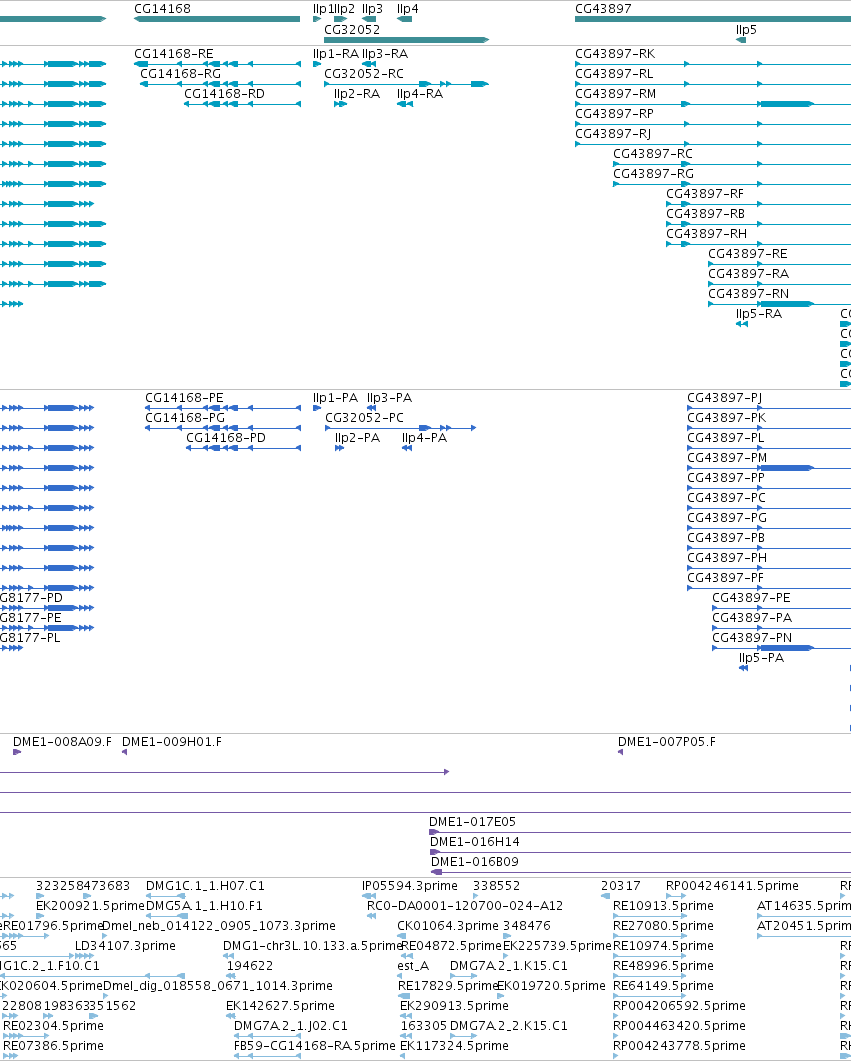Viewport: 851px width, 1061px height.
Task: Click the Ilp5 gene label
Action: point(746,30)
